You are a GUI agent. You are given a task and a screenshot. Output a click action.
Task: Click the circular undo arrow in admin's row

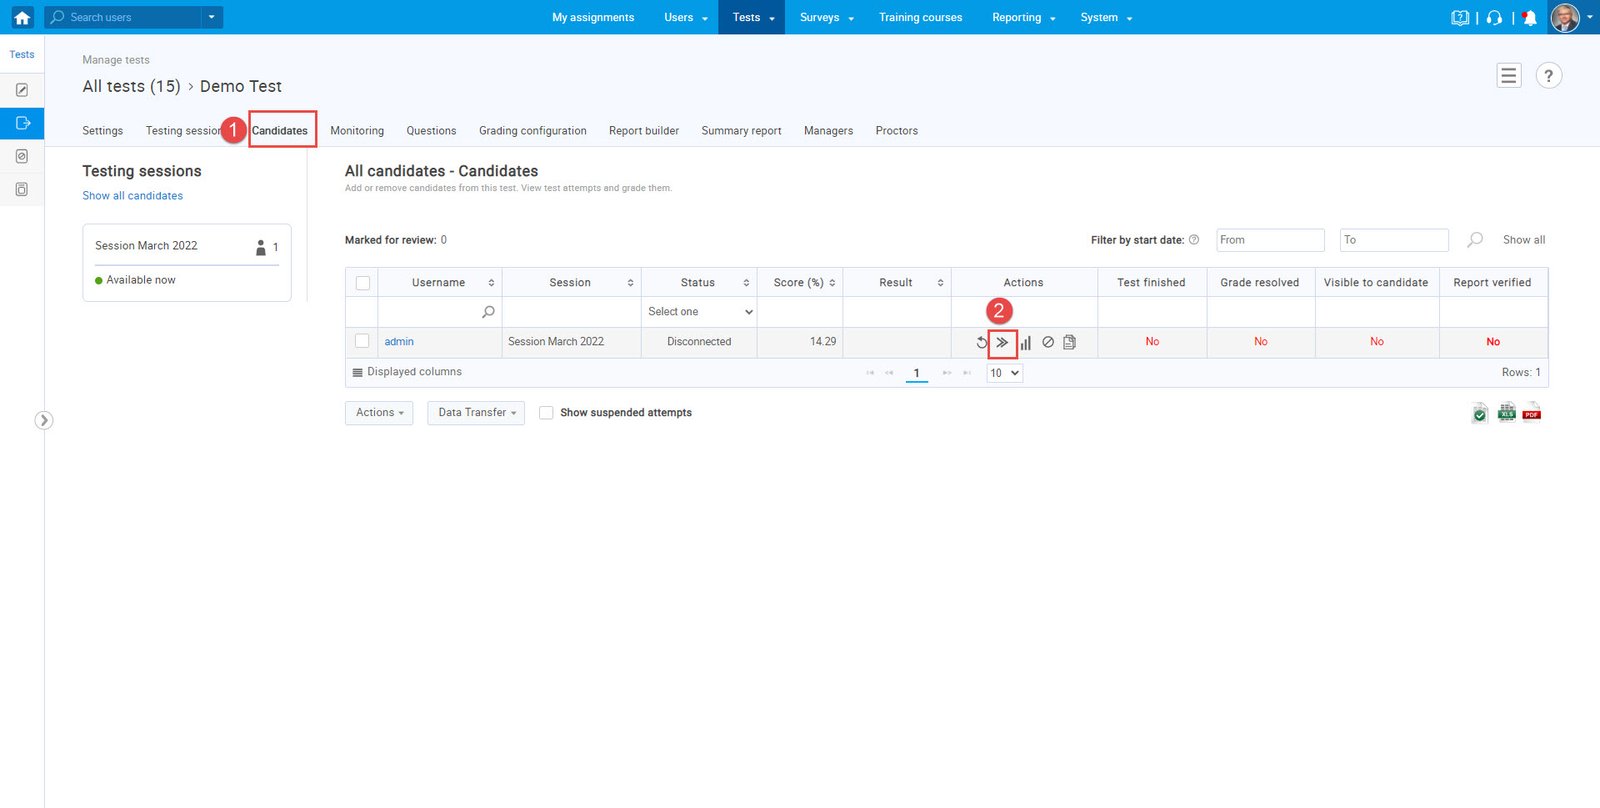(981, 342)
